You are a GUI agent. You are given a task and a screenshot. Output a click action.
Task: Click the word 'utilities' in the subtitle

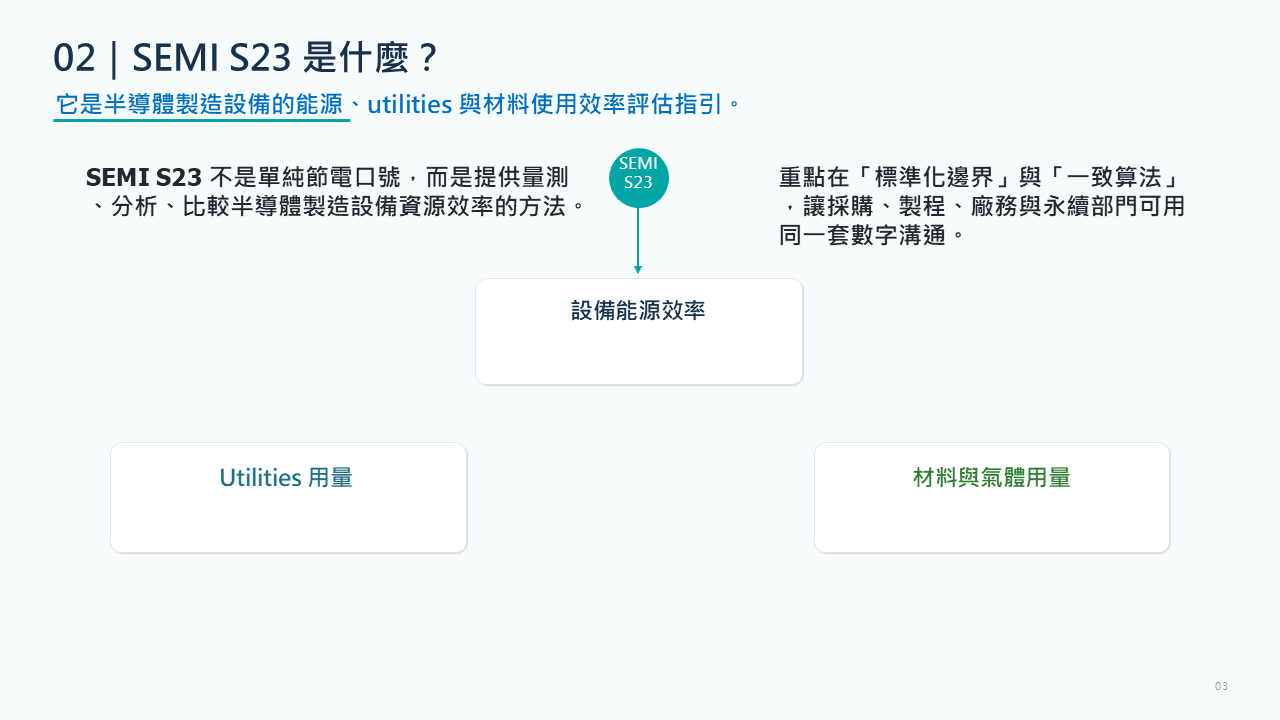coord(410,104)
